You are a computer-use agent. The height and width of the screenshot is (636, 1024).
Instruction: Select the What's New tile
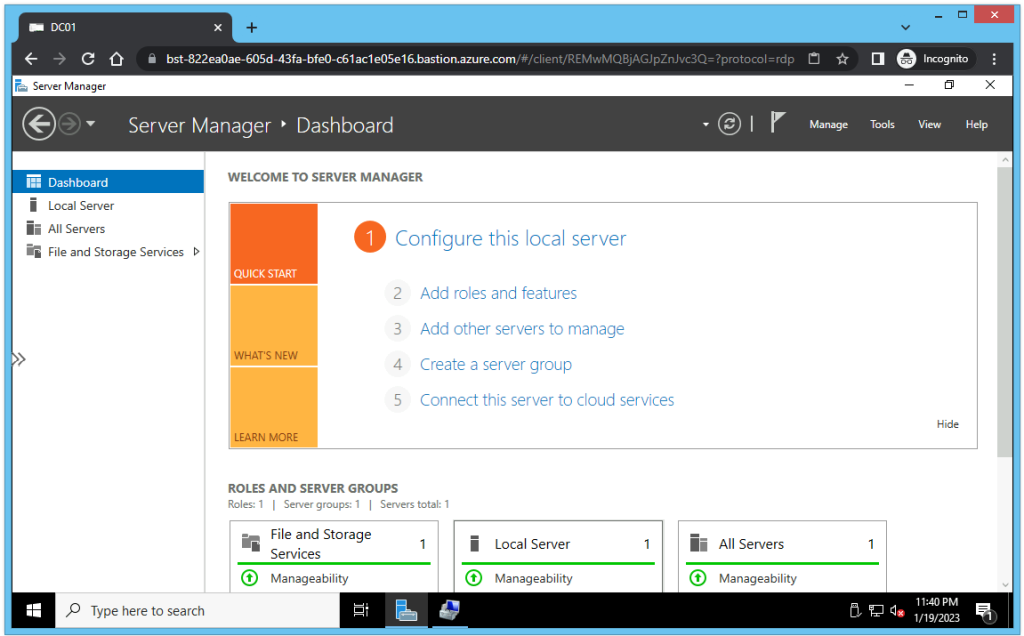tap(274, 325)
